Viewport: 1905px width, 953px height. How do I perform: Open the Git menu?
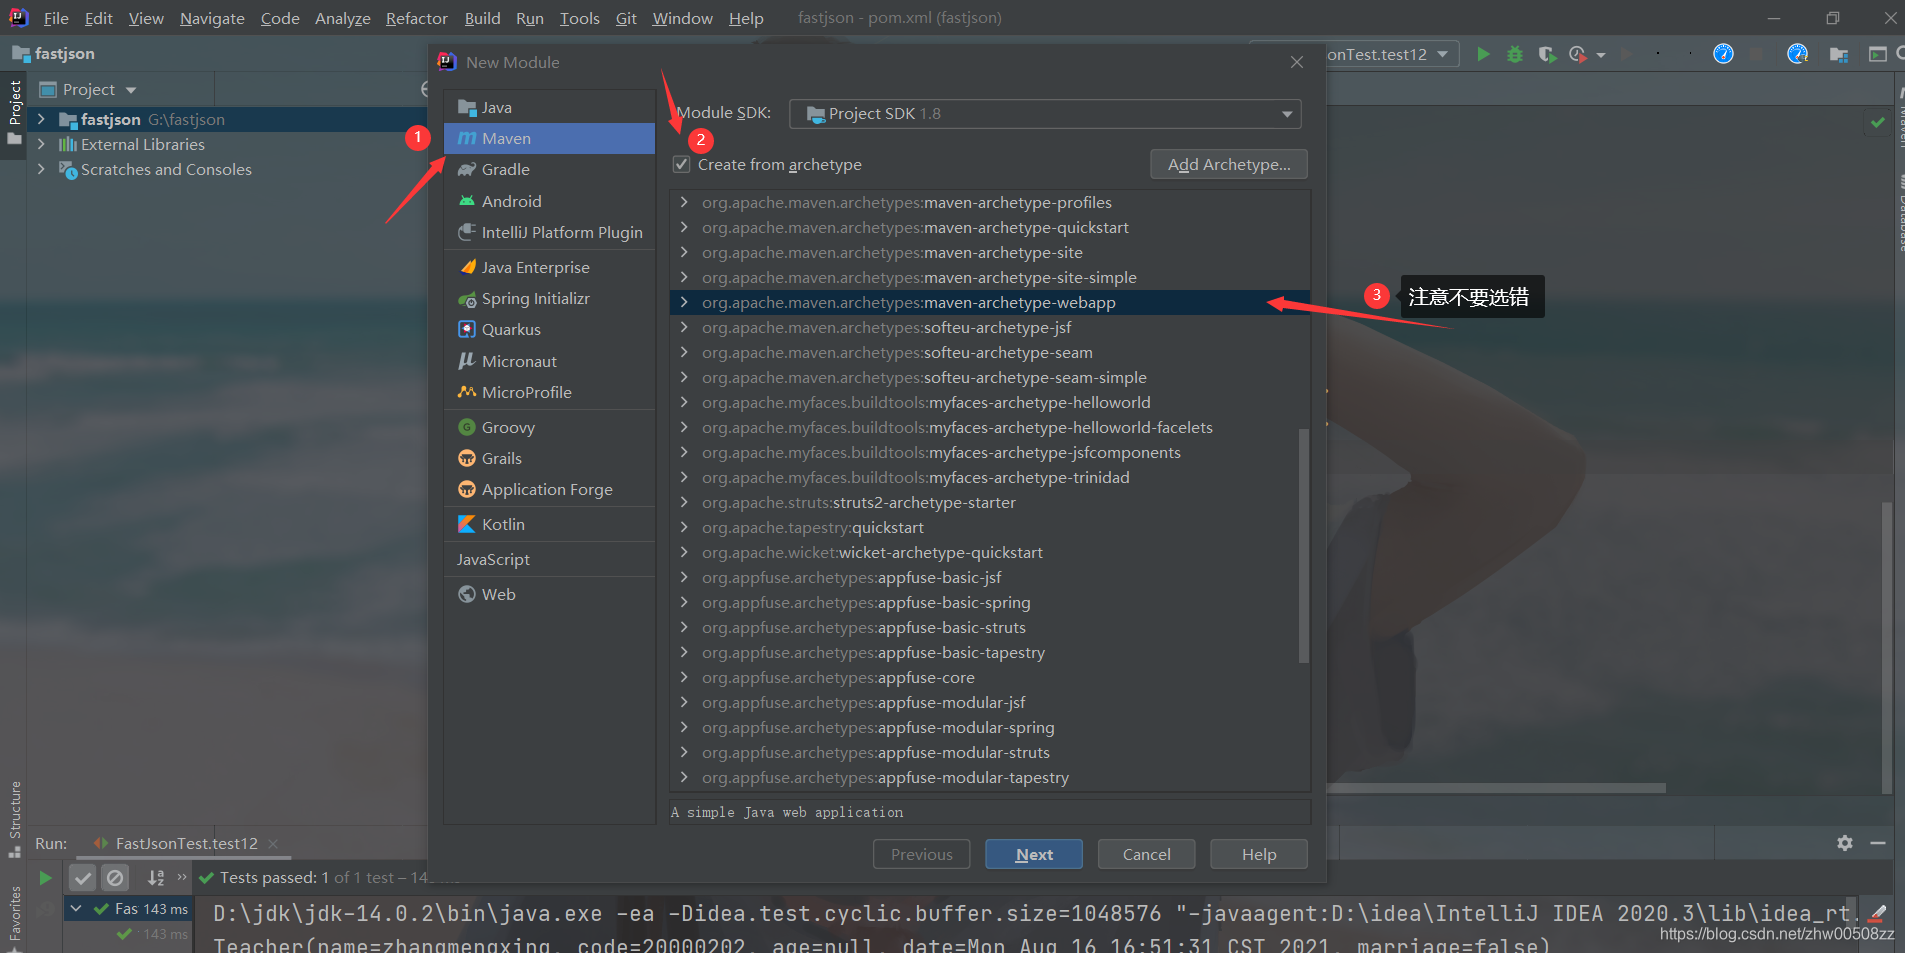[x=626, y=18]
